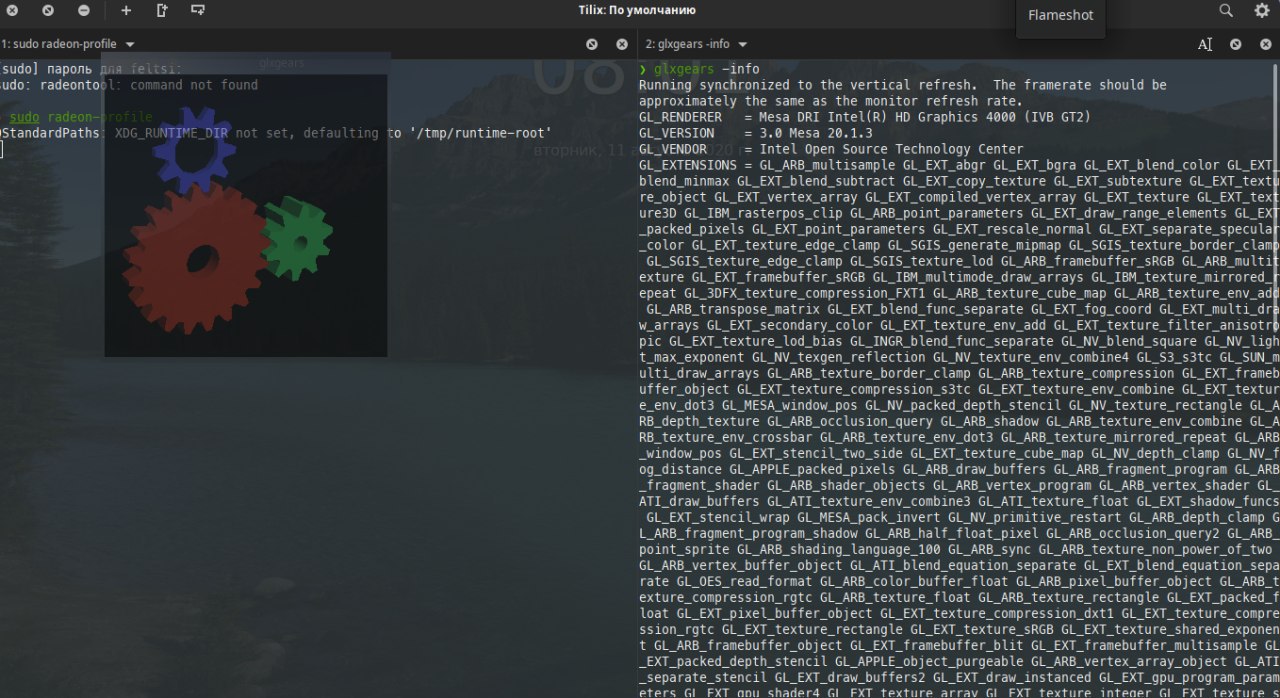Click the 'sudo radeon-profile' command in terminal 1
The width and height of the screenshot is (1280, 698).
(x=81, y=117)
